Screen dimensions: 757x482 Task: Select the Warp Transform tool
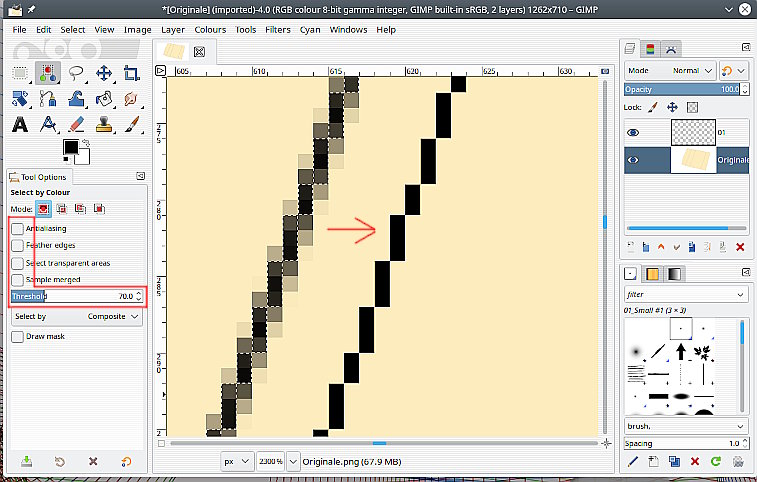pos(76,99)
